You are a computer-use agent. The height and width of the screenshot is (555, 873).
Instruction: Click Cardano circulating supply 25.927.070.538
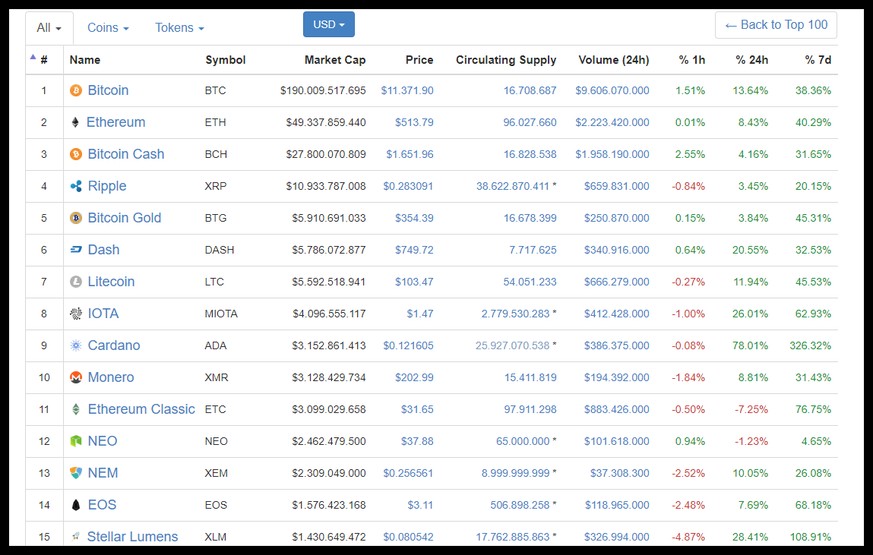pos(512,346)
